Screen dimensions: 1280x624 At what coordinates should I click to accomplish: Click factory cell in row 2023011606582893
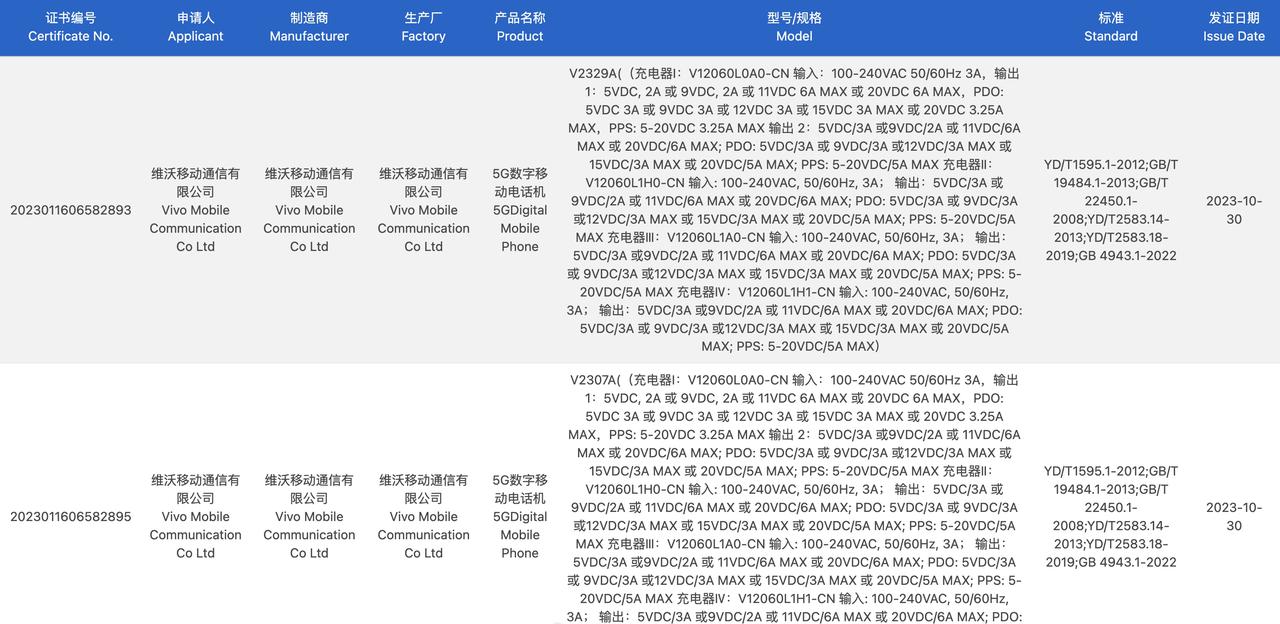423,210
